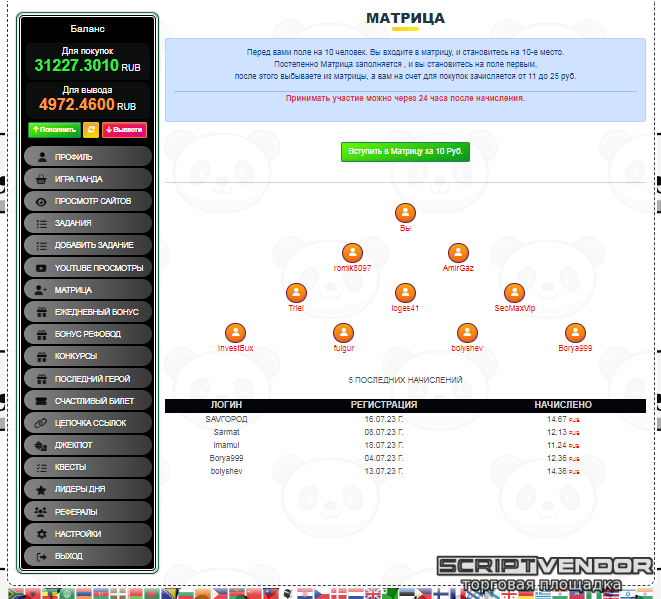Click the fulgur user avatar icon
The height and width of the screenshot is (599, 661).
click(x=343, y=333)
